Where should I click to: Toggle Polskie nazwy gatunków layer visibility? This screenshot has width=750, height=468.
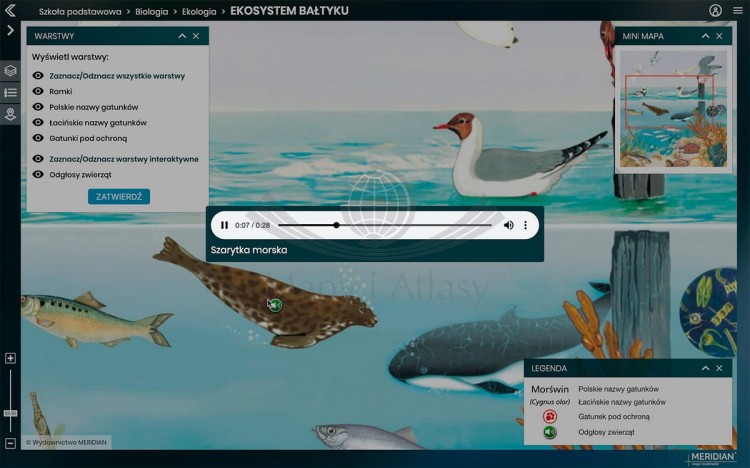coord(38,106)
